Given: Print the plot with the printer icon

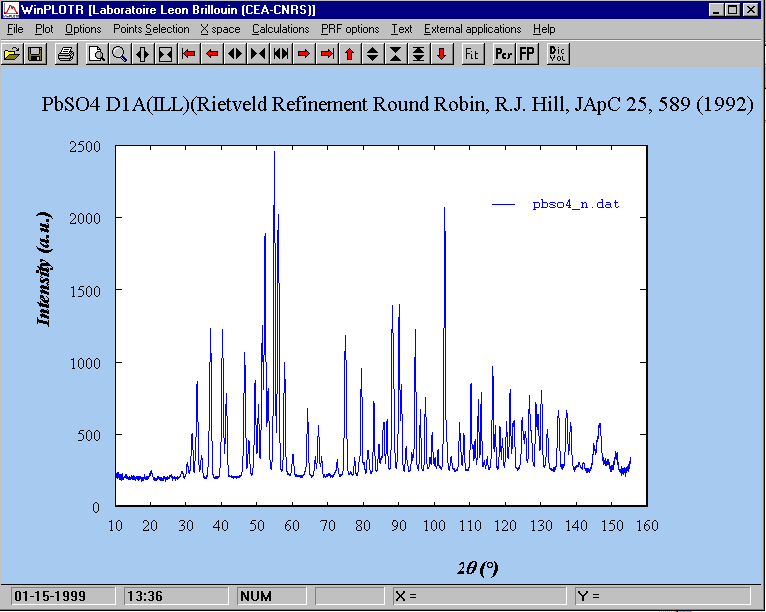Looking at the screenshot, I should [x=65, y=53].
